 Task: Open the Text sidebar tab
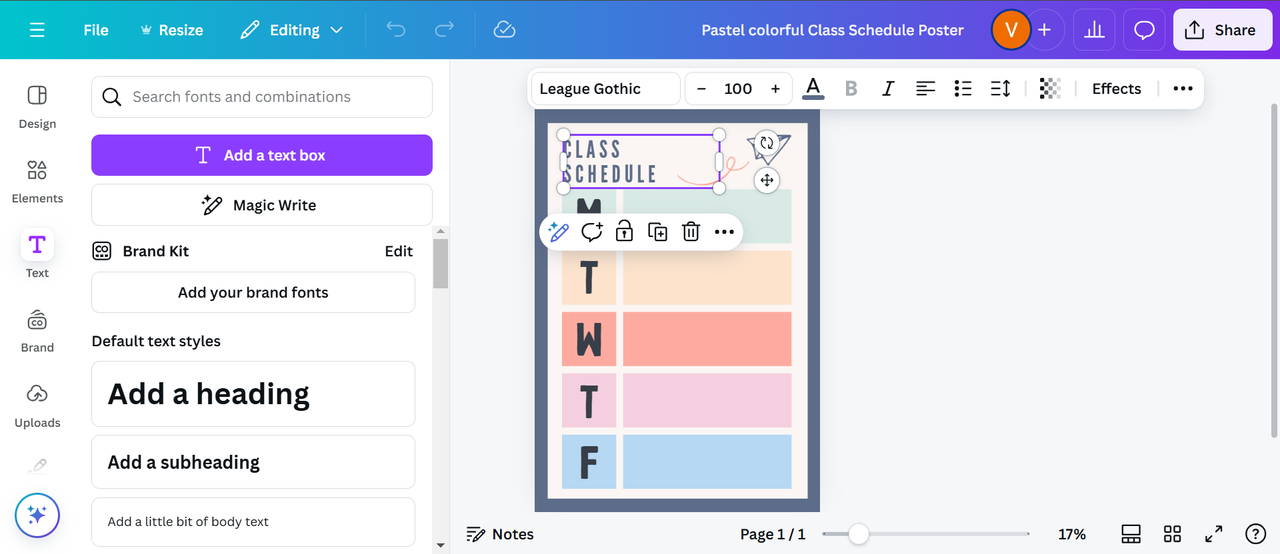point(37,255)
